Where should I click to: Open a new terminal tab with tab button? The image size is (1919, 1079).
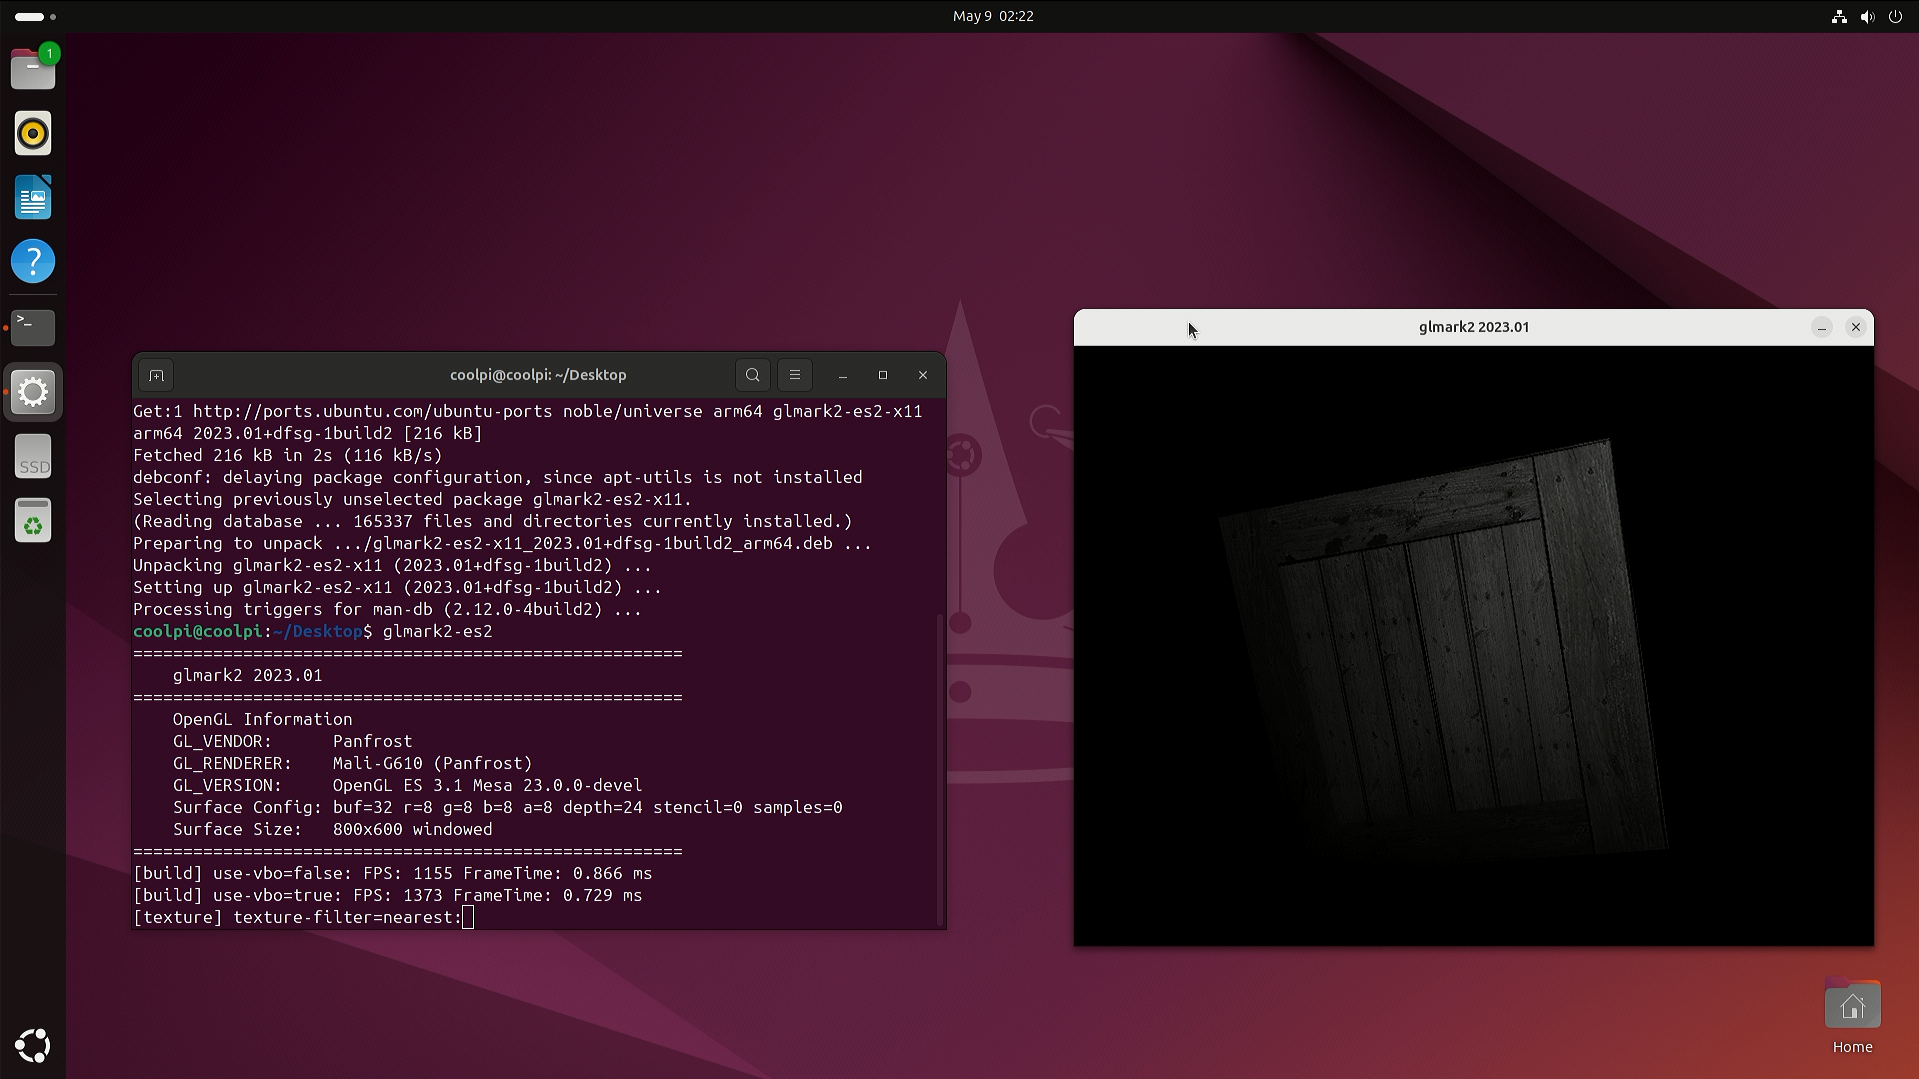click(156, 375)
